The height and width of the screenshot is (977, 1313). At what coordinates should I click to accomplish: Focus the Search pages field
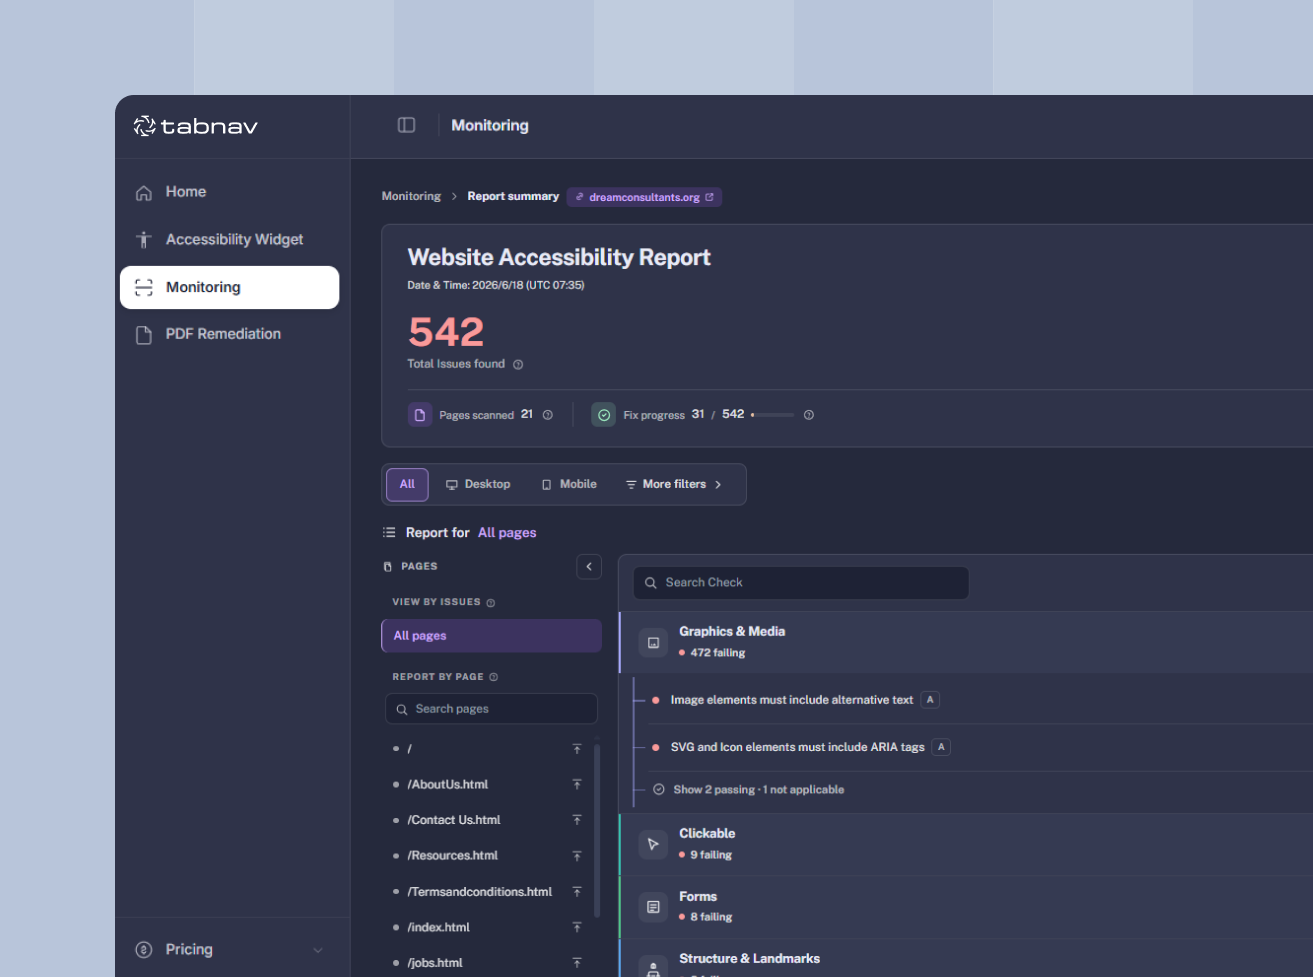click(491, 709)
